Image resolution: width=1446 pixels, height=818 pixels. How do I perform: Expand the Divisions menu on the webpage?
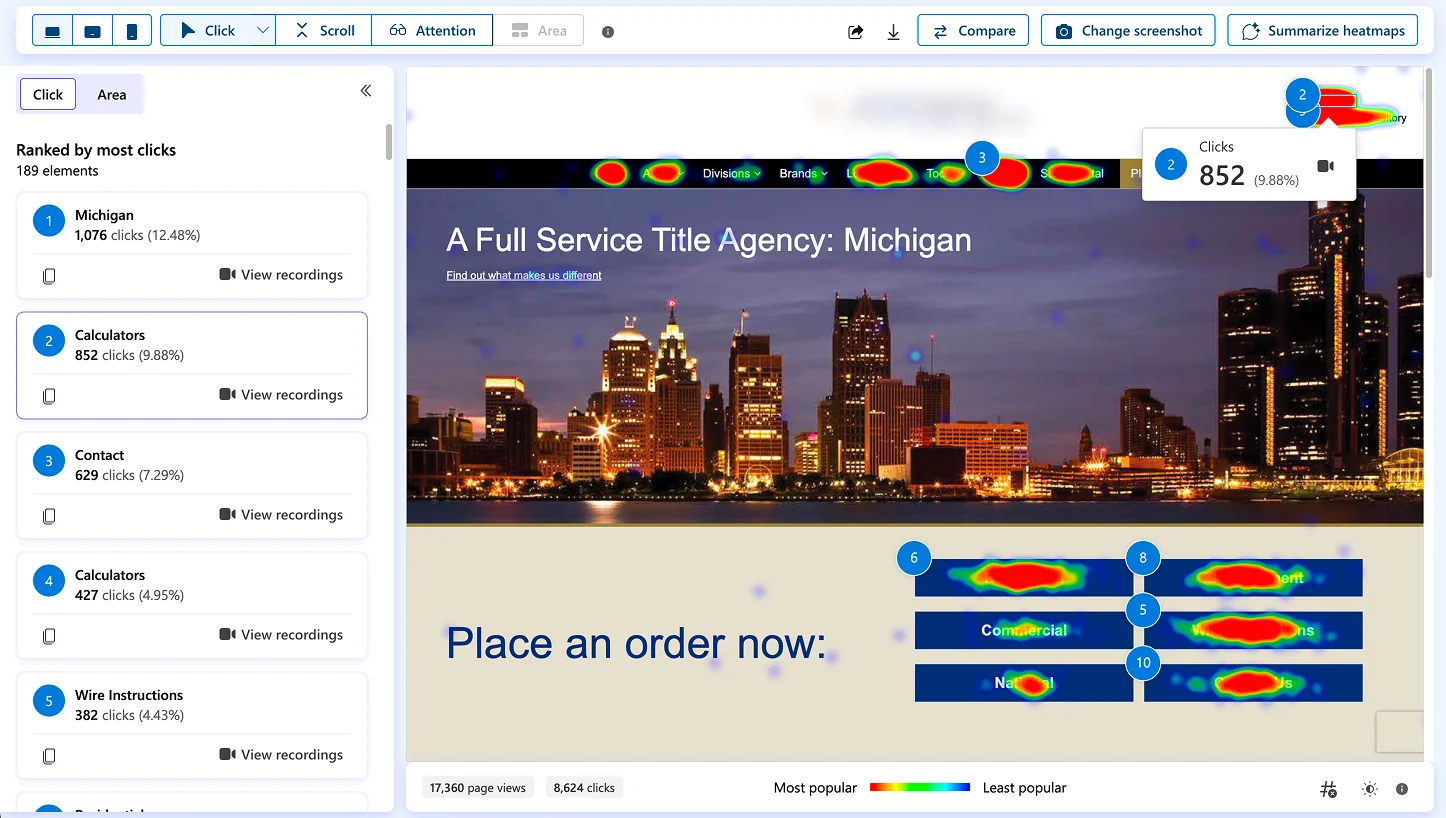[x=731, y=173]
